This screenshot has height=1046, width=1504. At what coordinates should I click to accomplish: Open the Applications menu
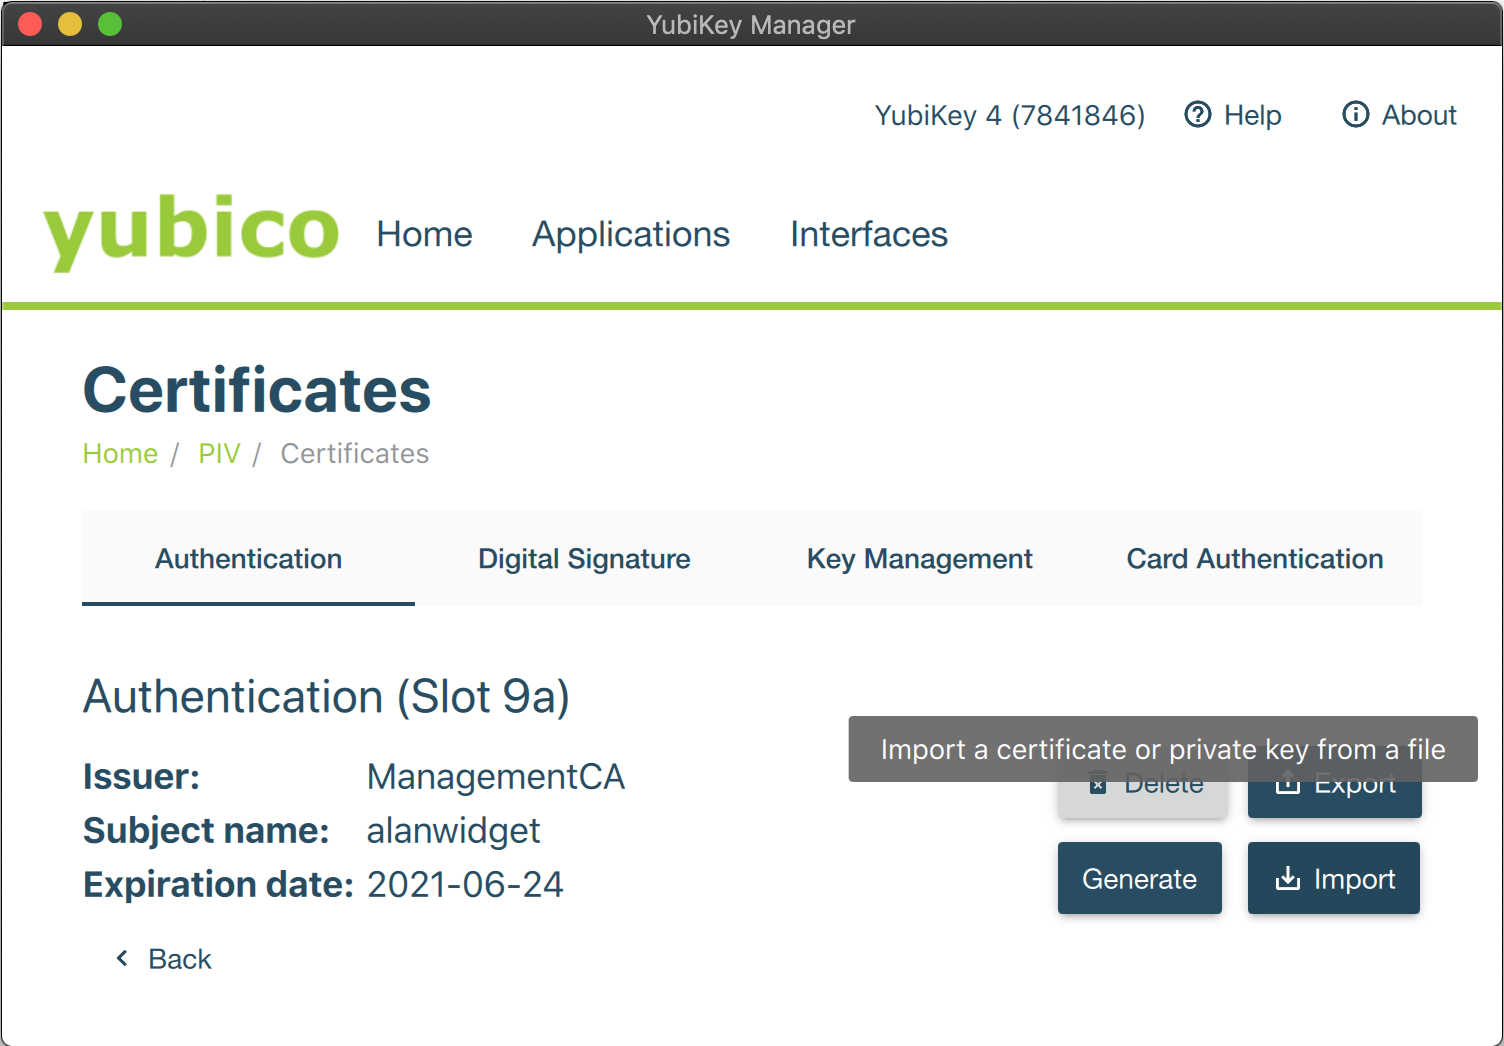pyautogui.click(x=630, y=234)
